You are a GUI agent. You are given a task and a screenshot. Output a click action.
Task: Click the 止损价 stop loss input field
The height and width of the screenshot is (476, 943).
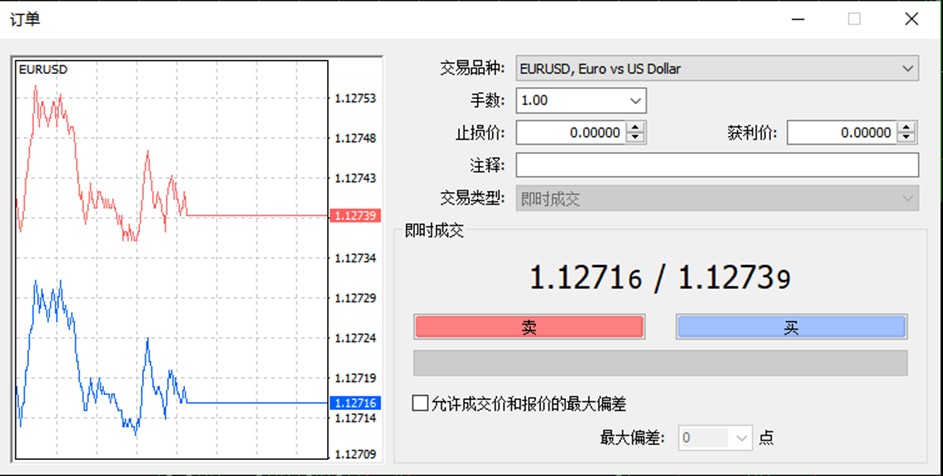tap(570, 133)
